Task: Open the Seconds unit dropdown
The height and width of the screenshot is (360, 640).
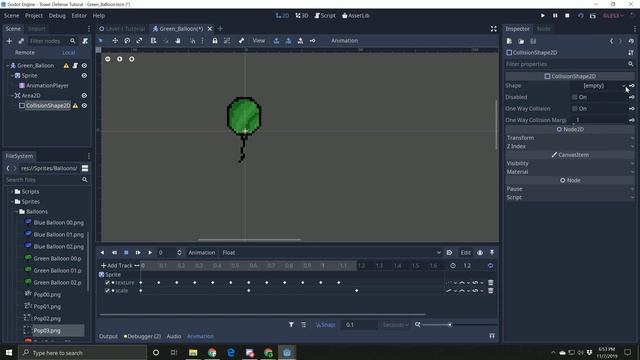Action: click(x=396, y=325)
